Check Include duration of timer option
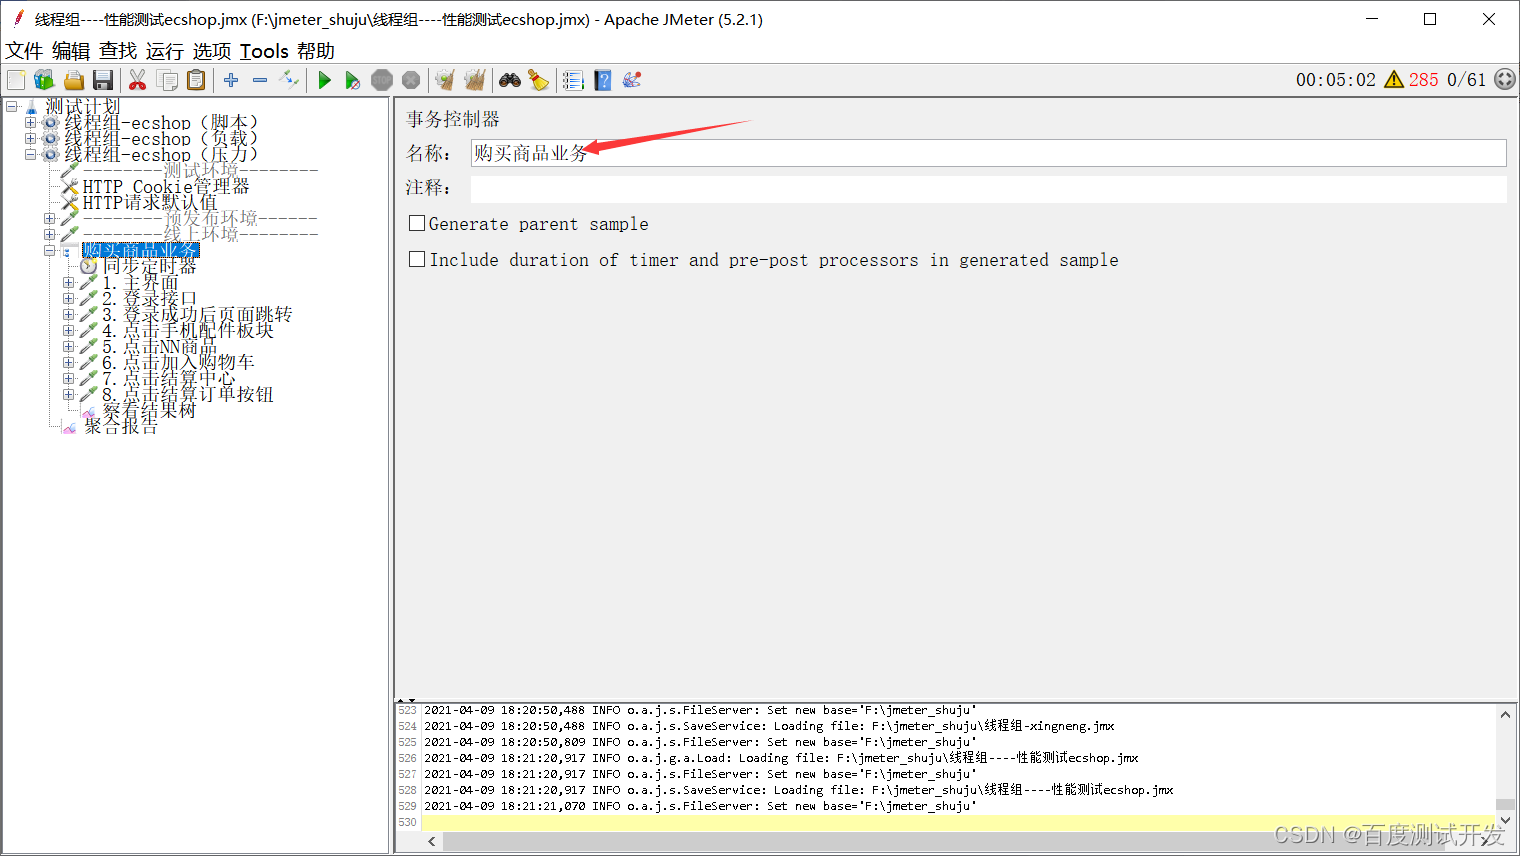This screenshot has height=856, width=1520. 417,259
